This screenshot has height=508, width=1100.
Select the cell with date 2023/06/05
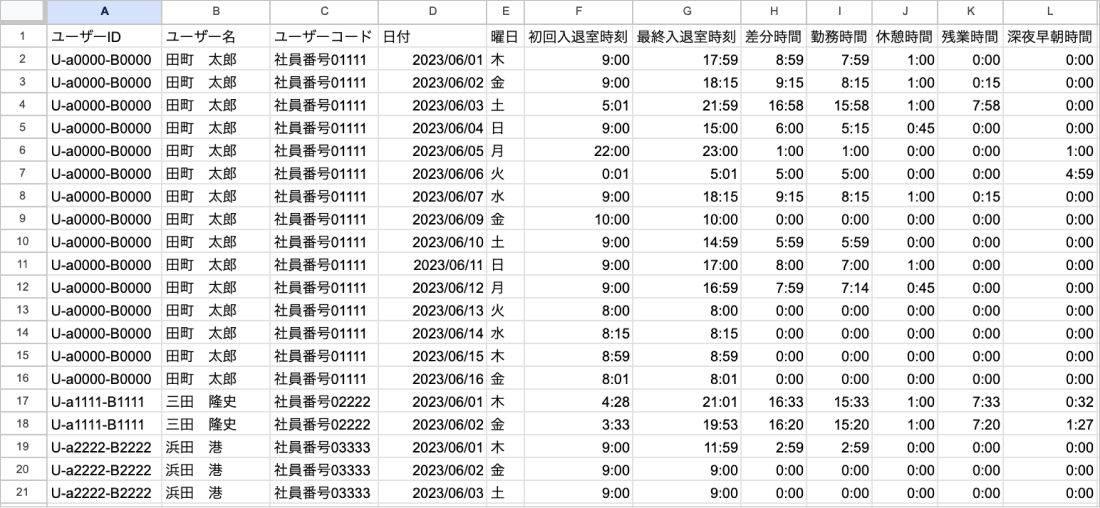[432, 150]
